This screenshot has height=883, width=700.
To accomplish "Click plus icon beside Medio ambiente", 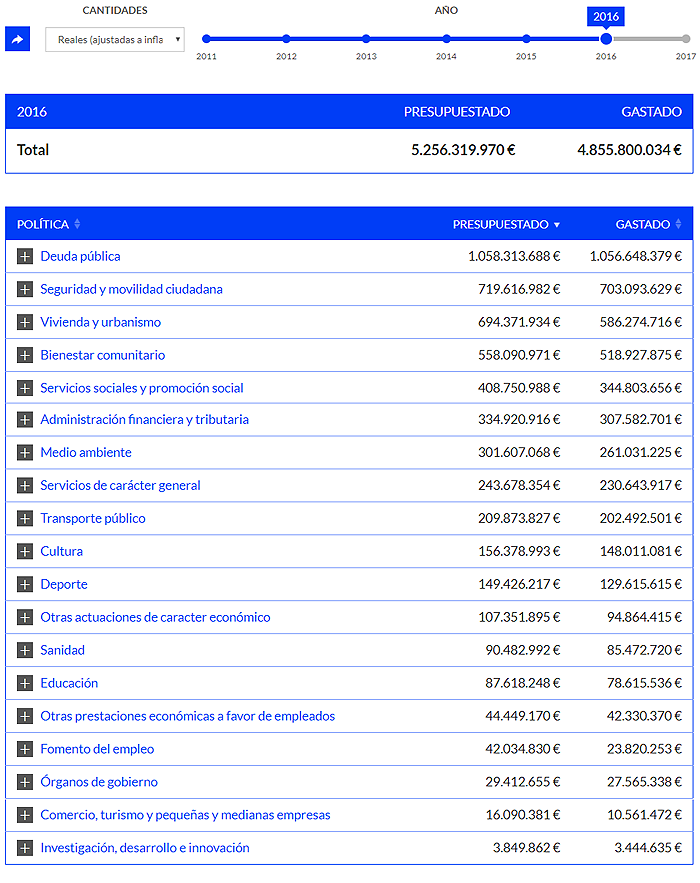I will coord(25,453).
